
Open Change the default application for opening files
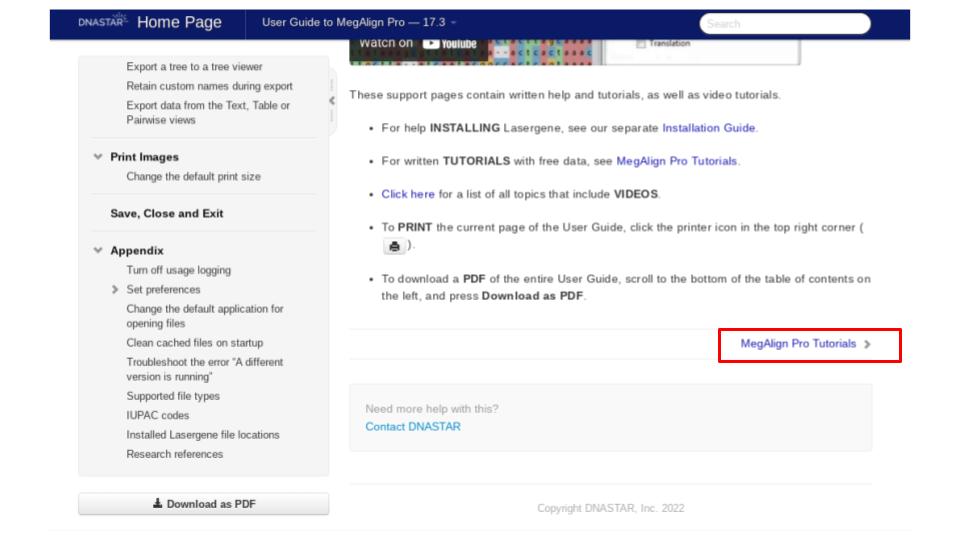coord(205,316)
